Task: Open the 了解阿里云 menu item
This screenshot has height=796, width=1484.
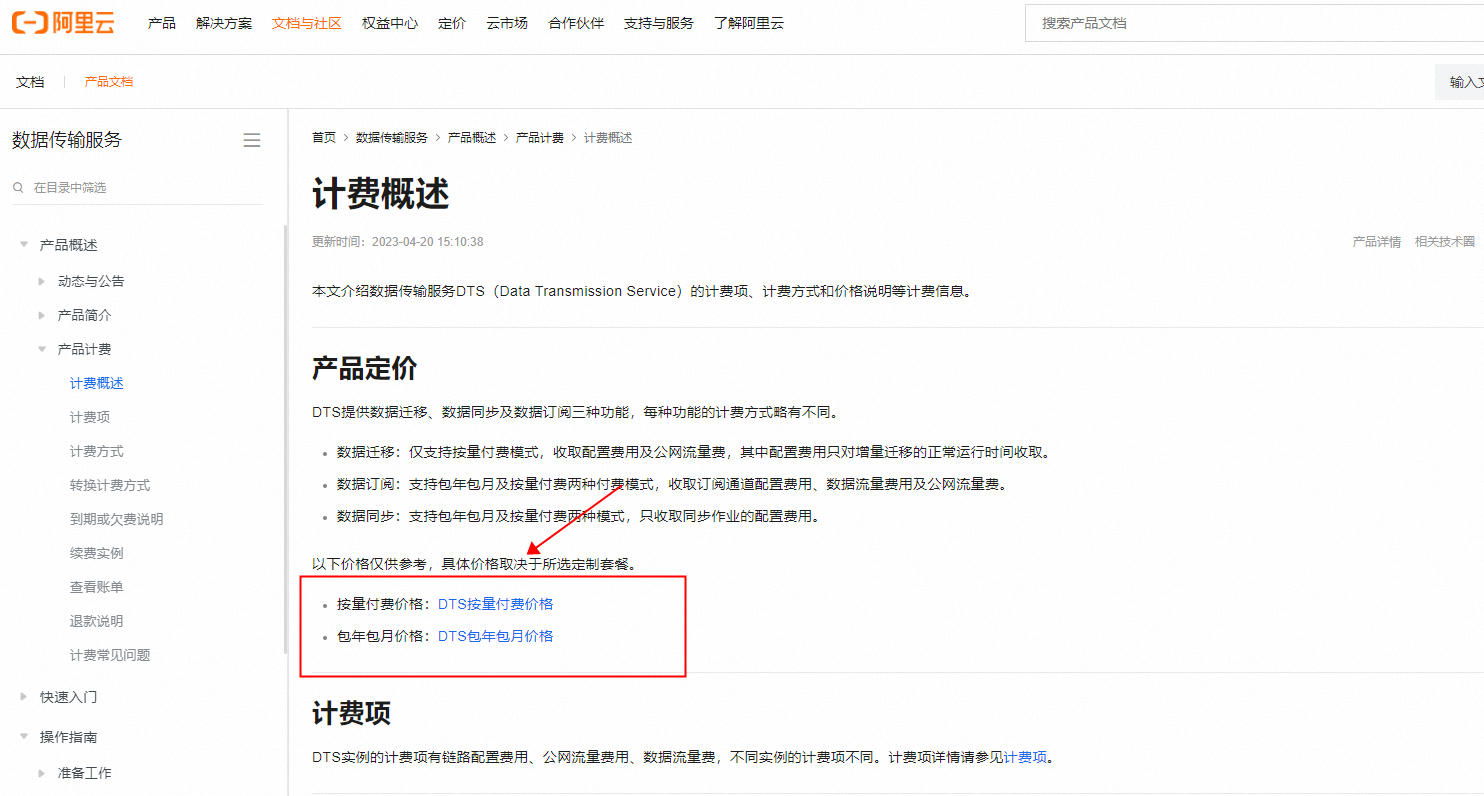Action: tap(749, 23)
